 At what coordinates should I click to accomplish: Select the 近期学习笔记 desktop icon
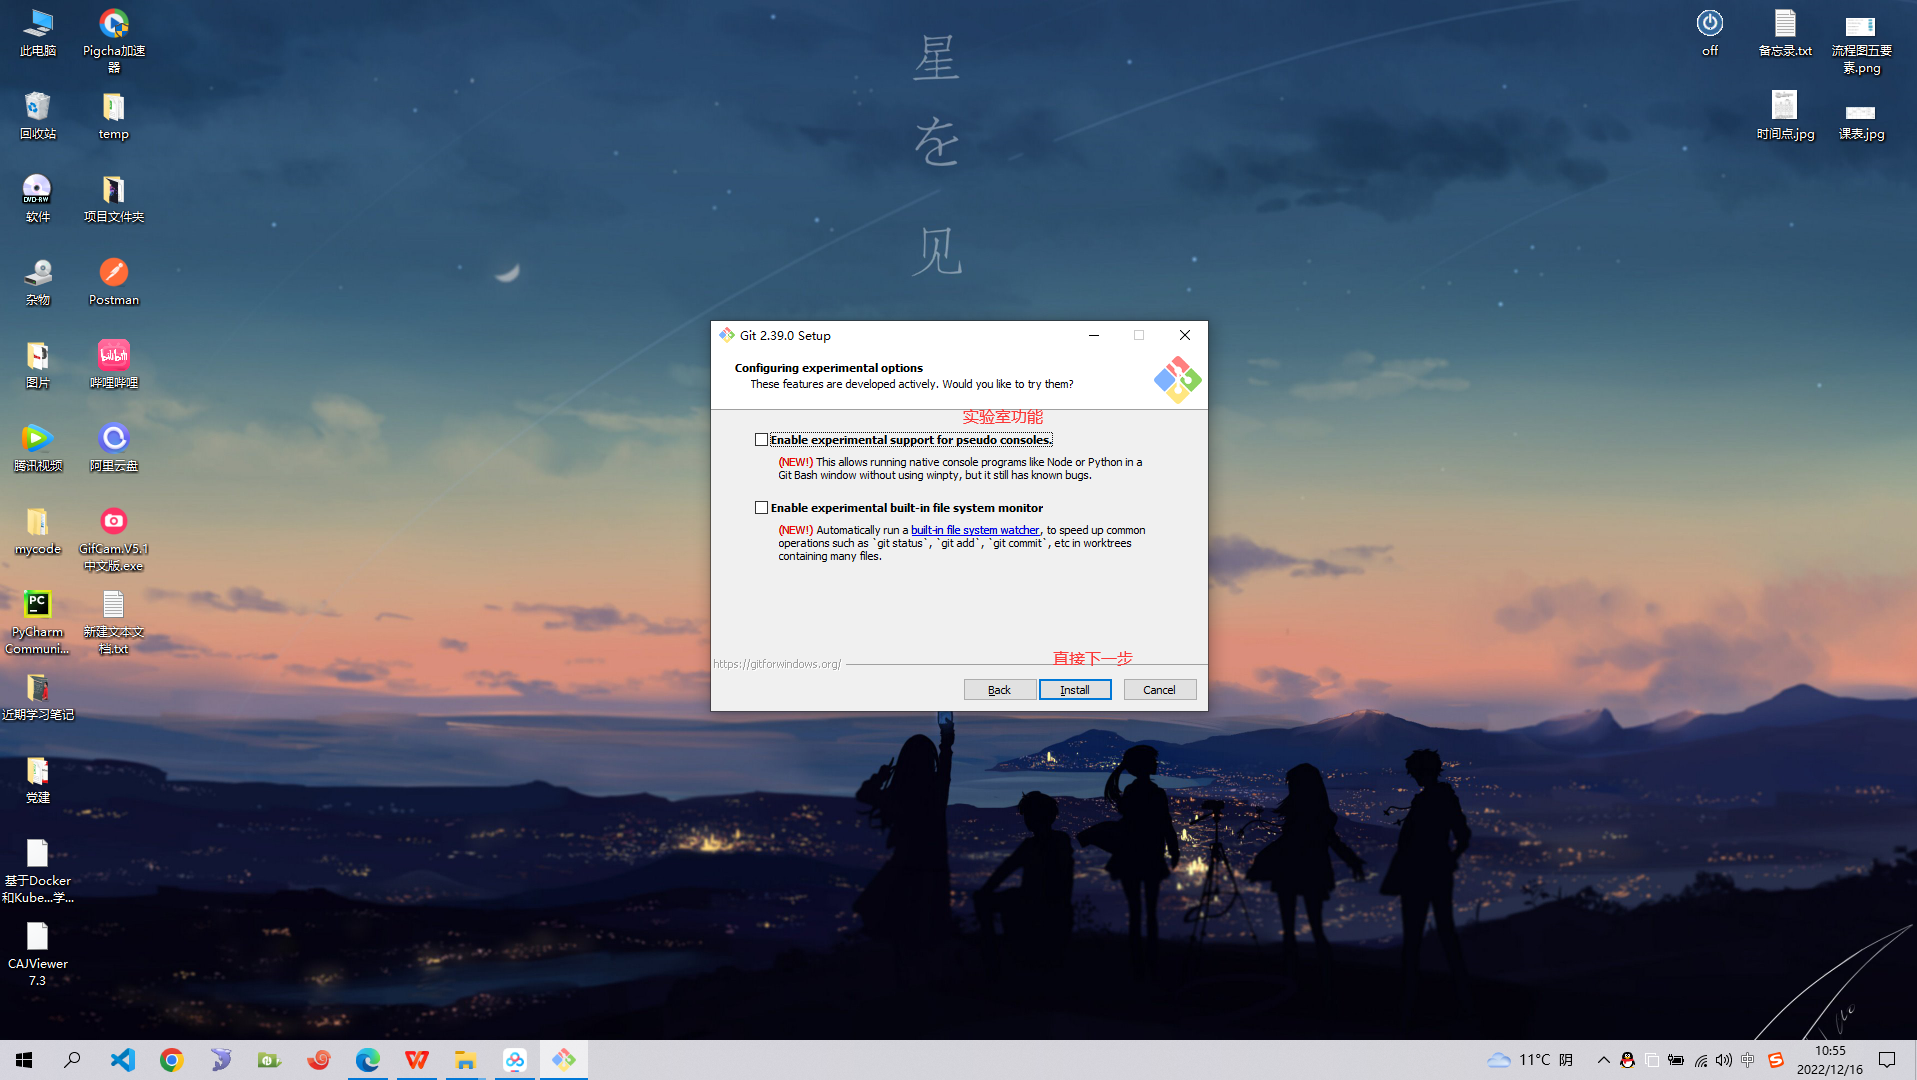[38, 697]
